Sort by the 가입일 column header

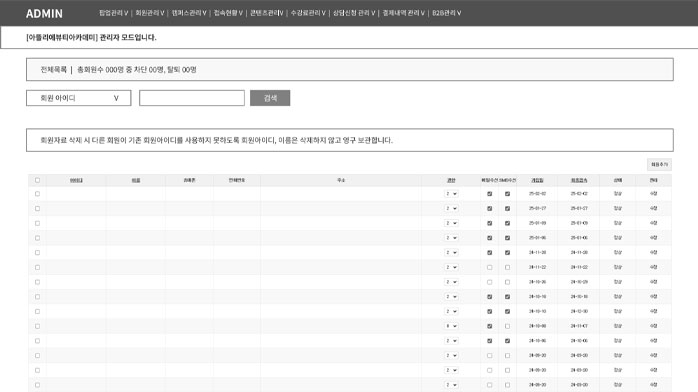(537, 180)
